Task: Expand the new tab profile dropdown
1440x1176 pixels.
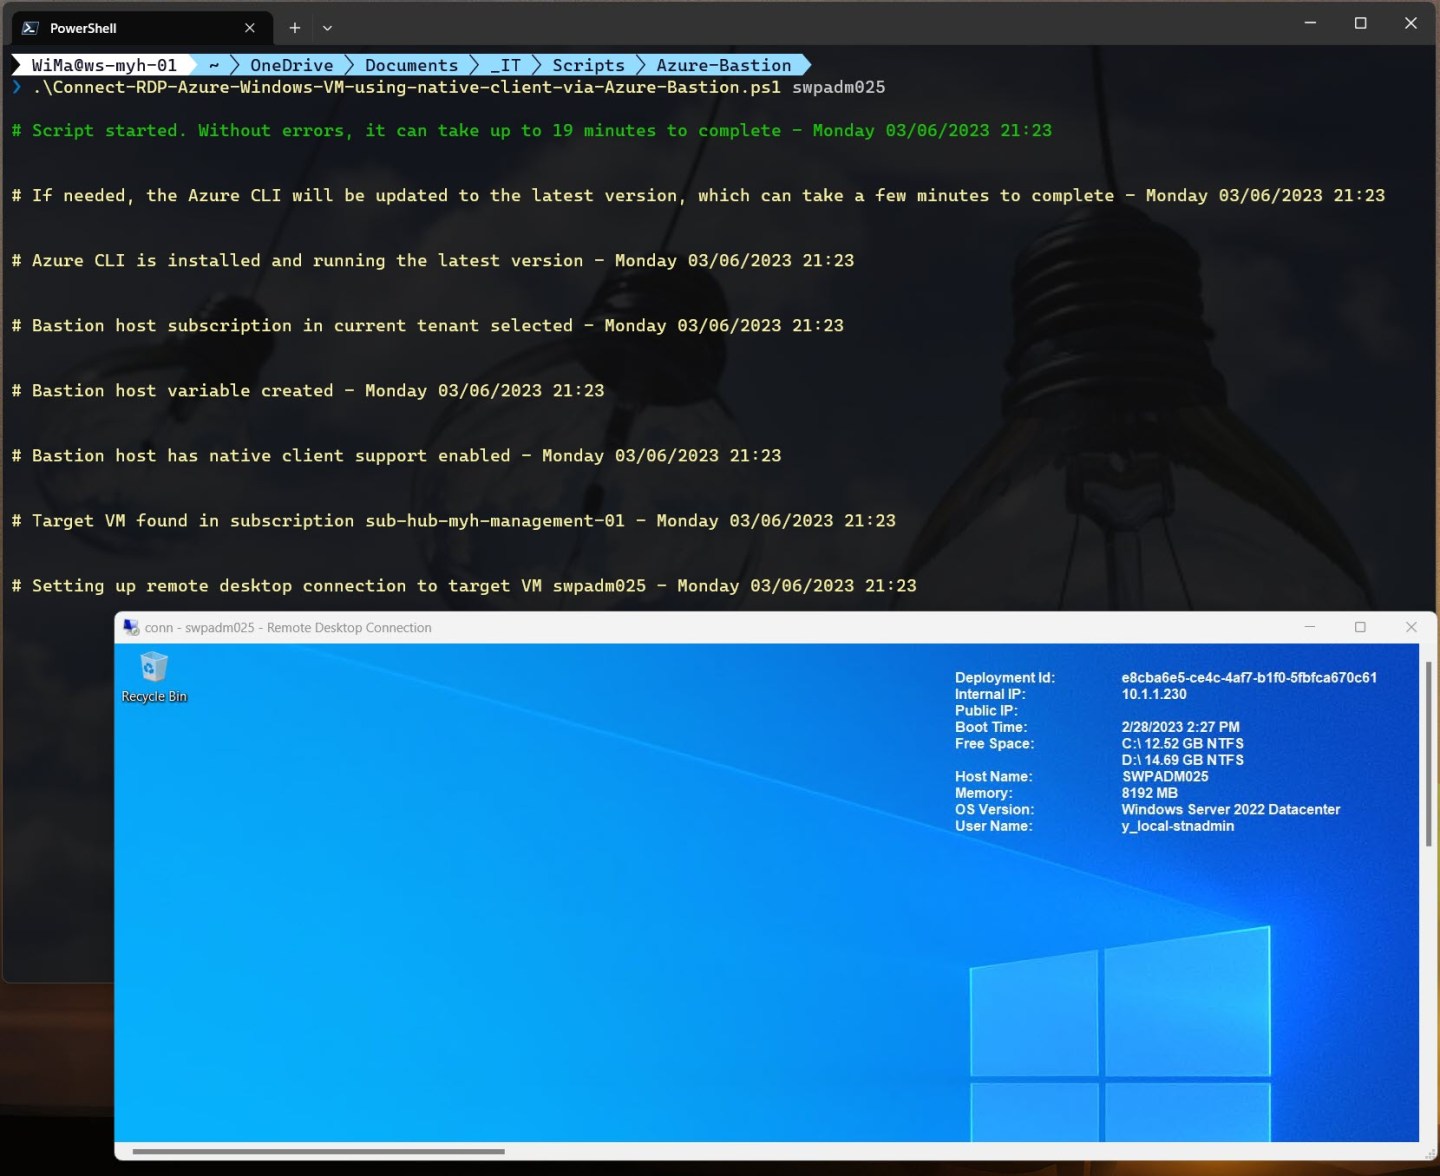Action: tap(327, 28)
